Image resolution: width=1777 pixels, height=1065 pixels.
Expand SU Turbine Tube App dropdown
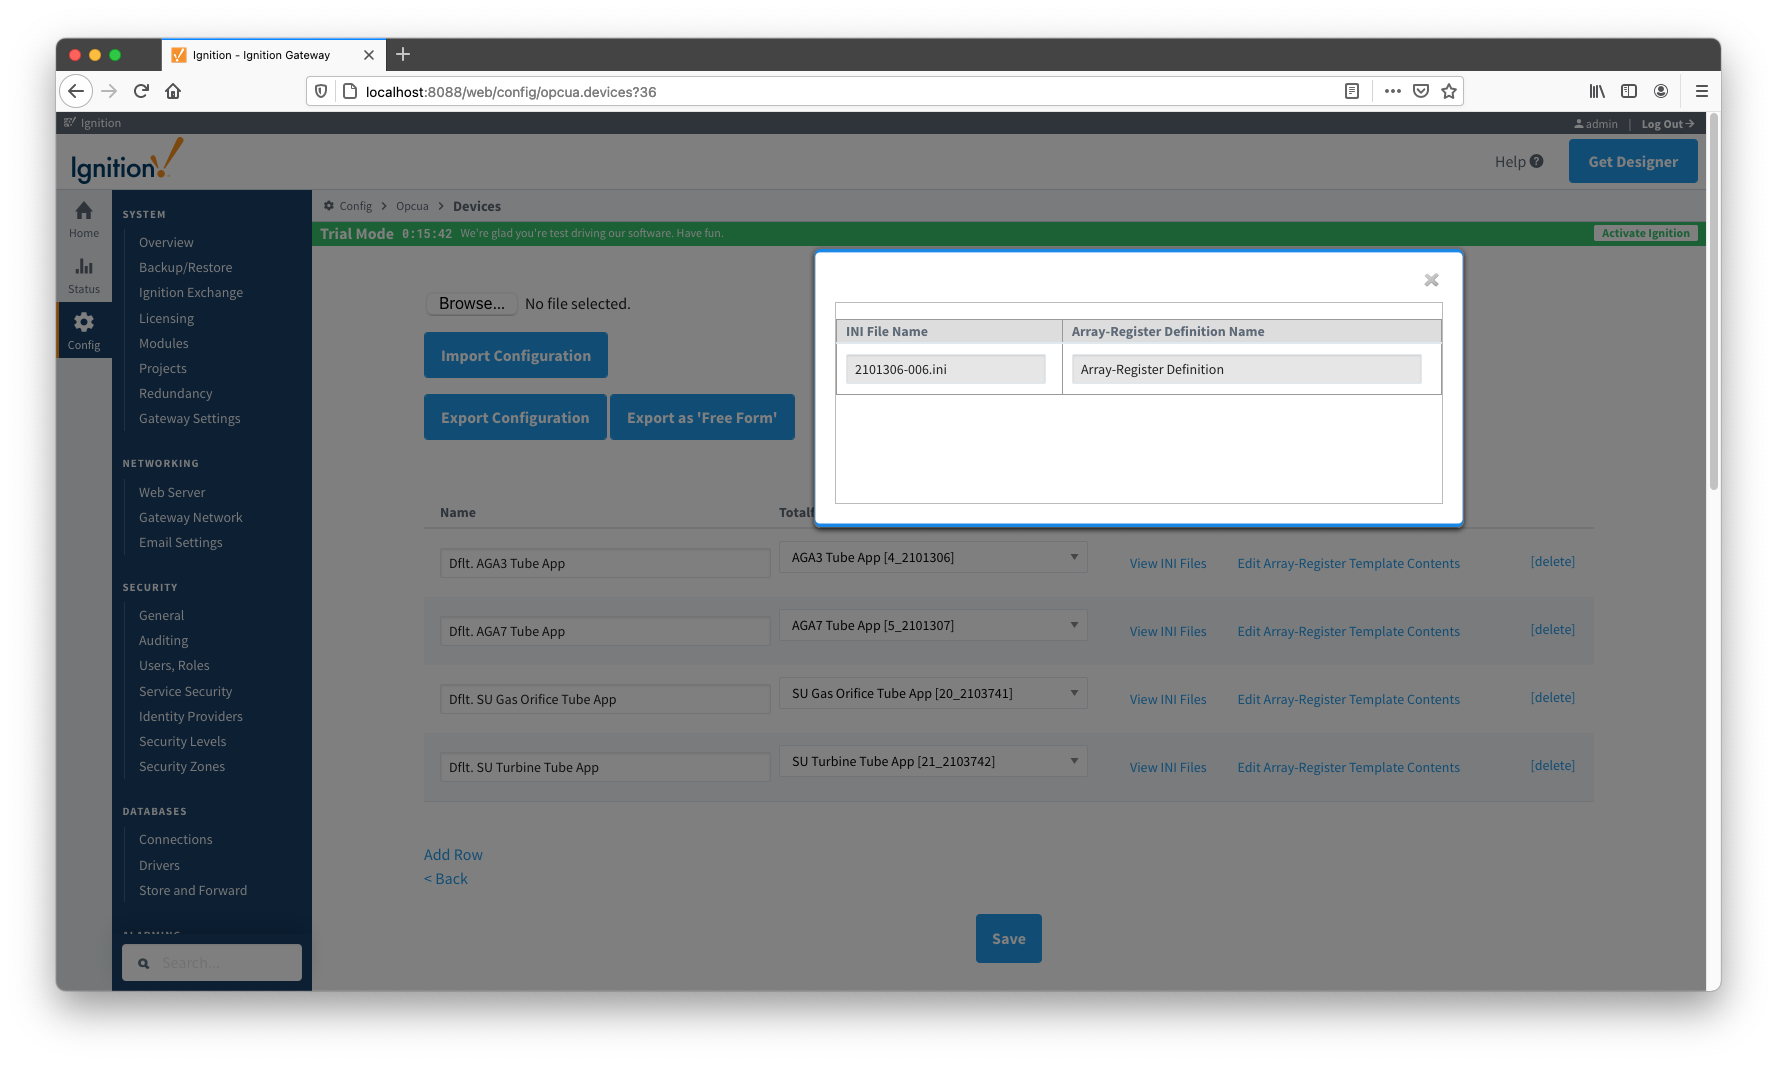pyautogui.click(x=933, y=761)
